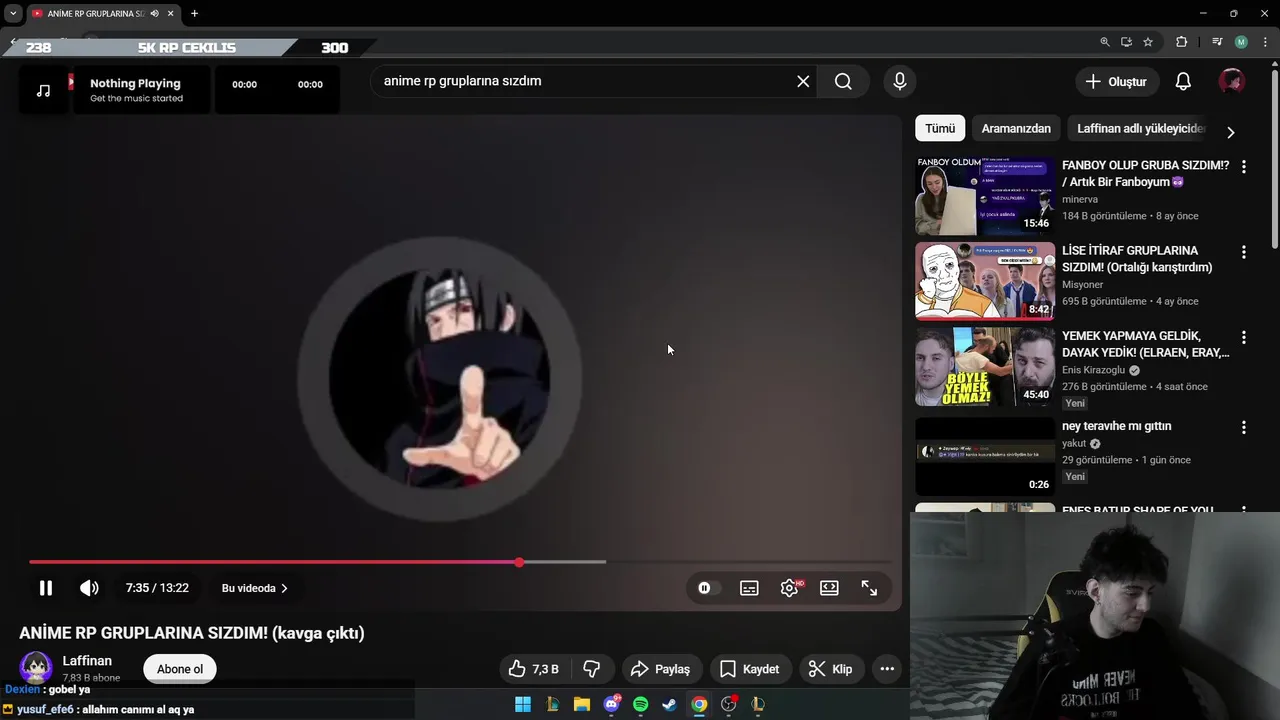Click the music note widget icon
This screenshot has width=1280, height=720.
pos(43,90)
